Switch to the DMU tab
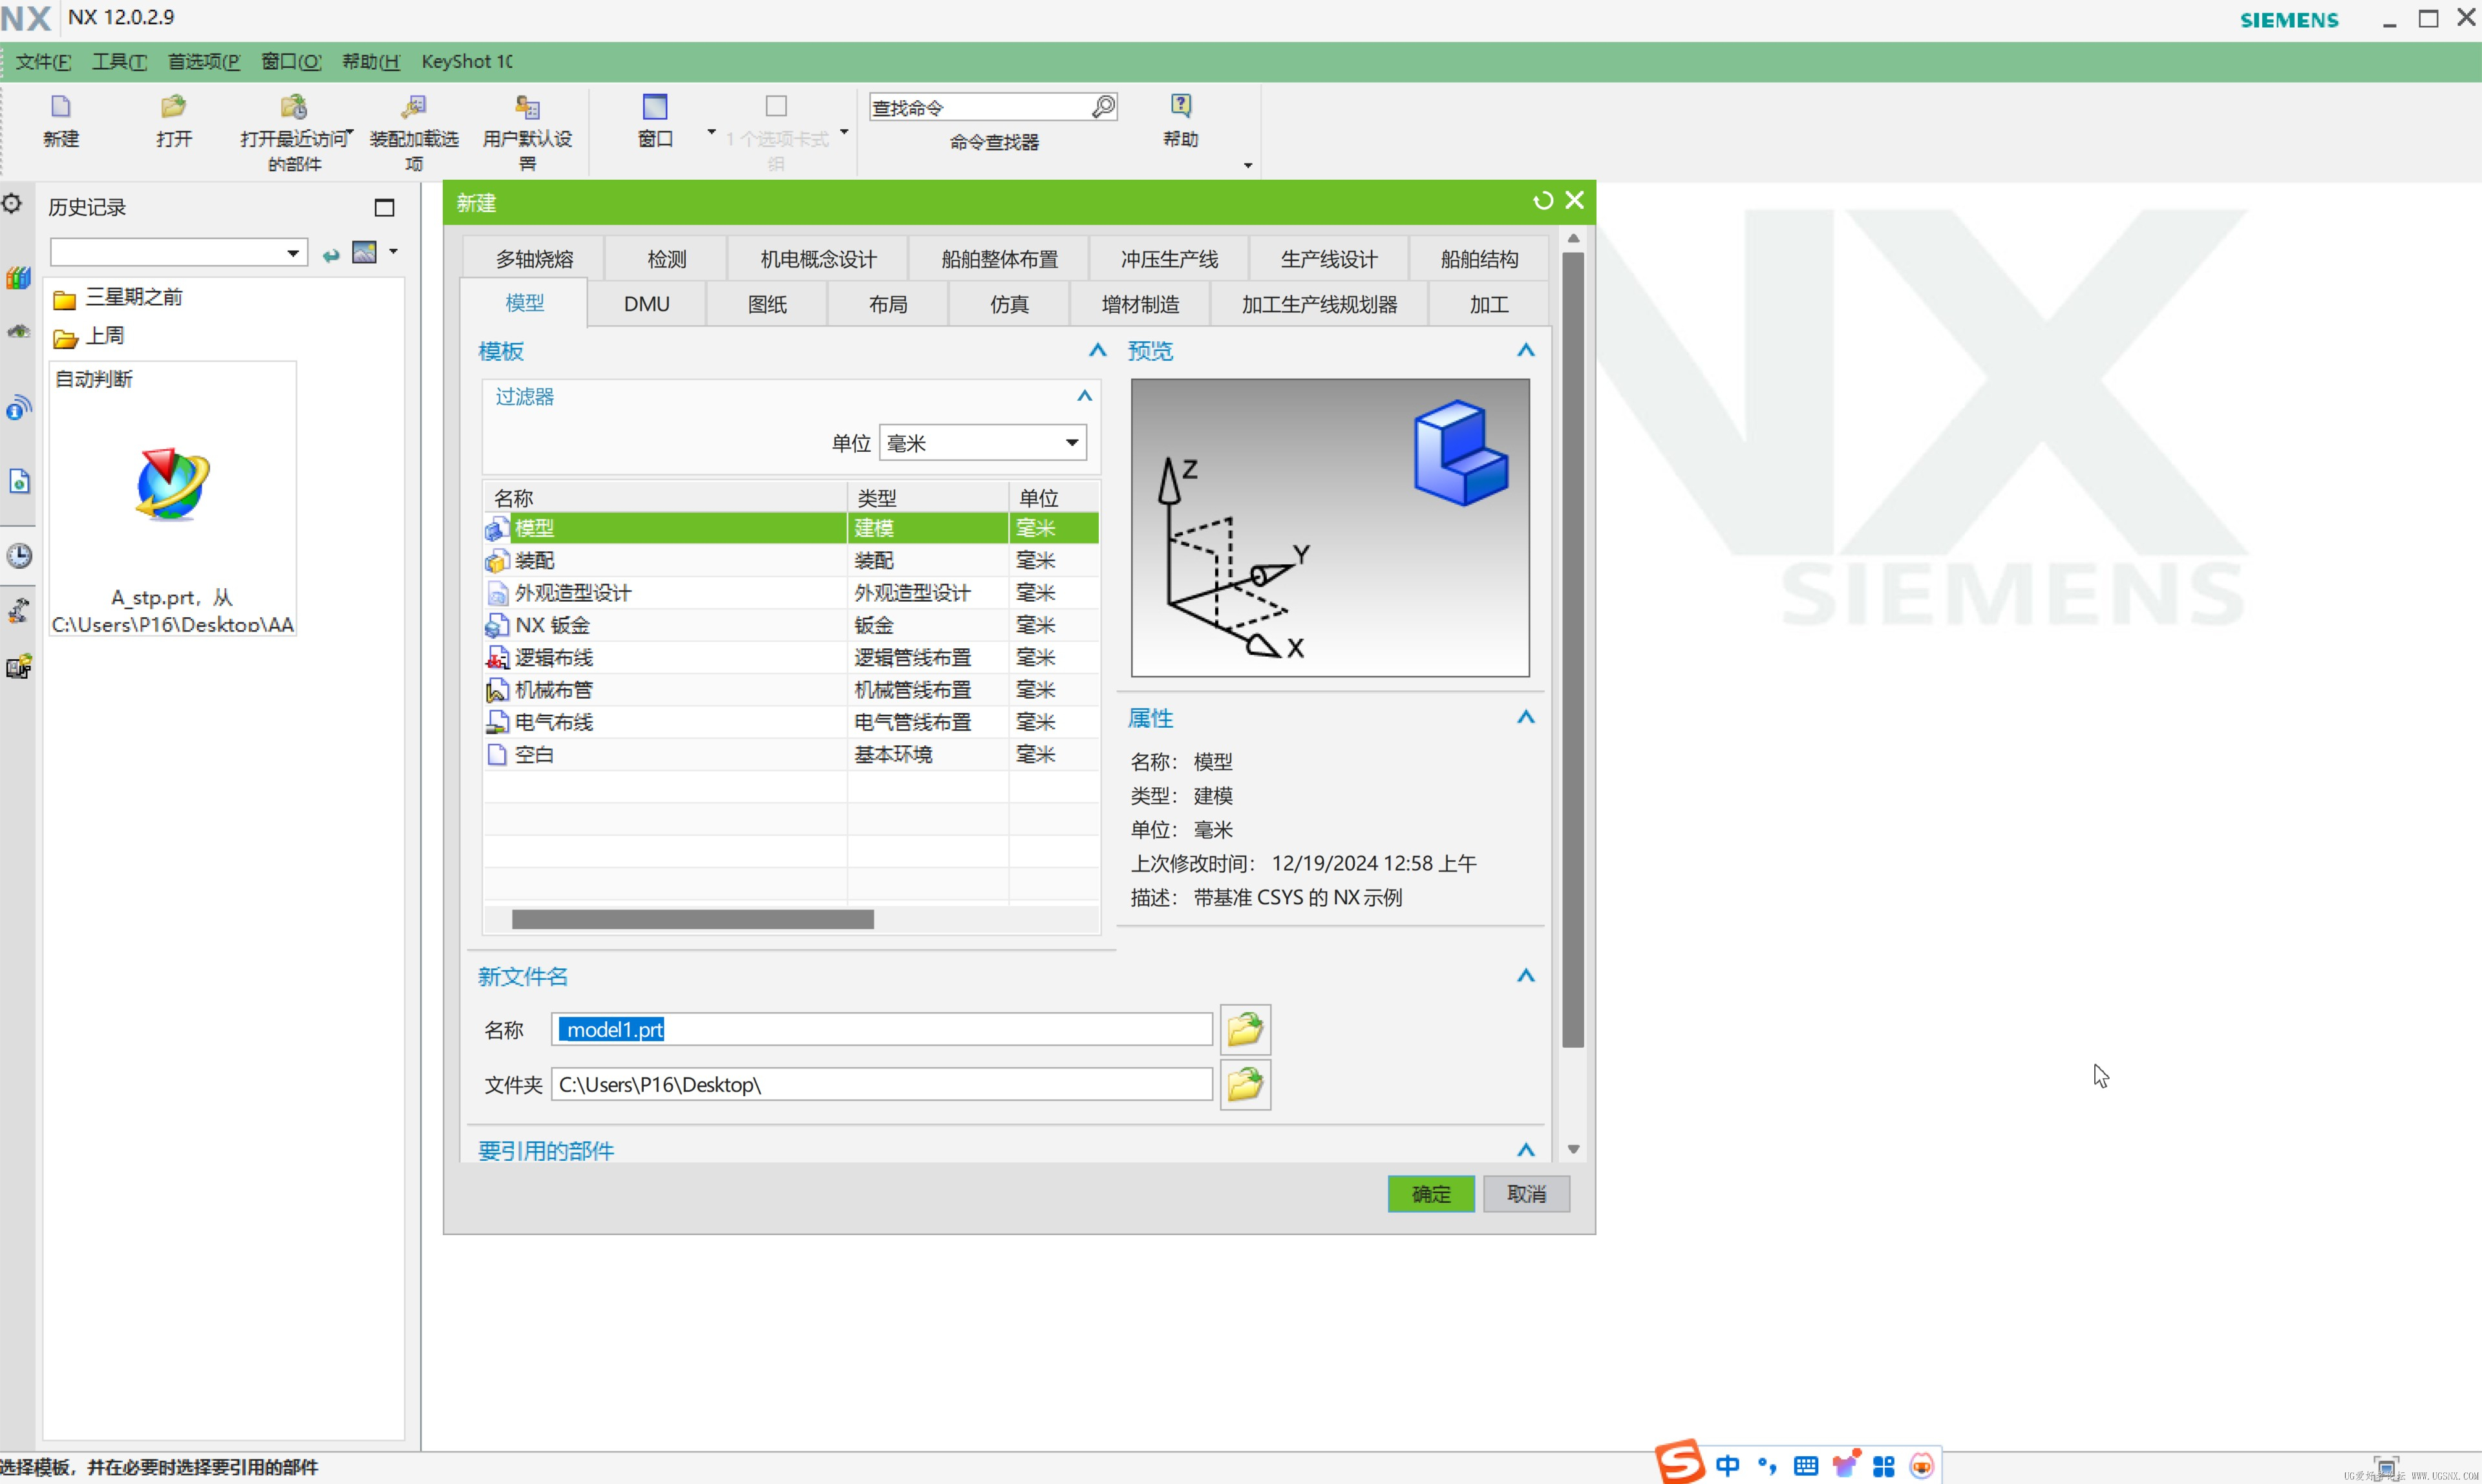 647,304
